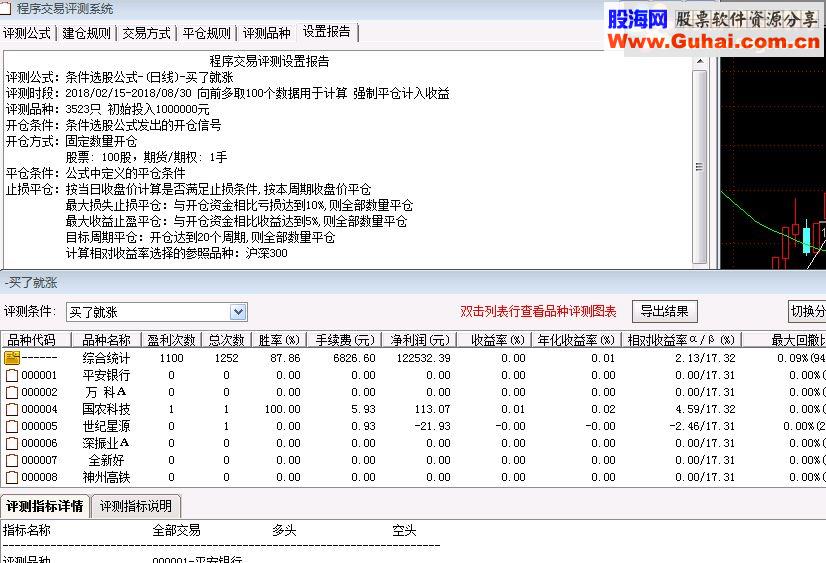
Task: Click the 综合统计 folder icon
Action: [x=12, y=358]
